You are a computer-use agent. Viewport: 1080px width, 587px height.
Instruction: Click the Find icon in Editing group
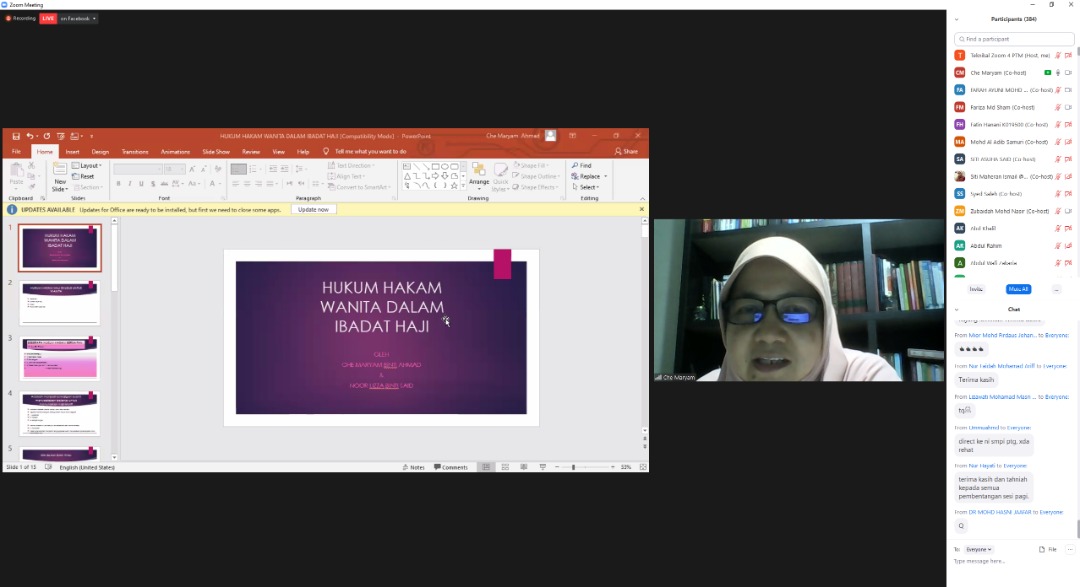[x=585, y=165]
